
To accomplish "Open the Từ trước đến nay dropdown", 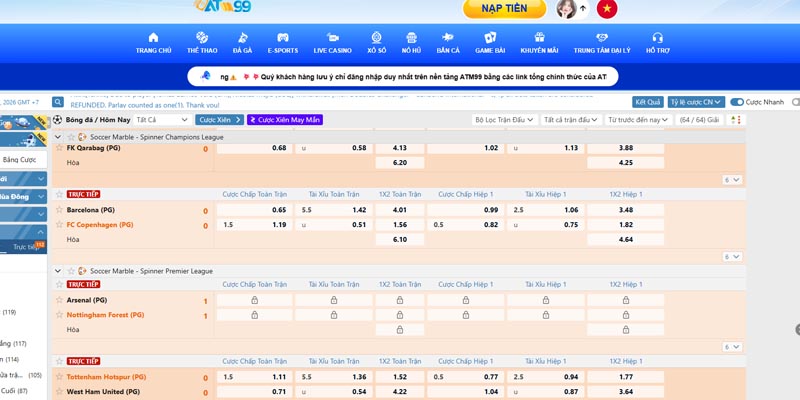I will coord(637,120).
